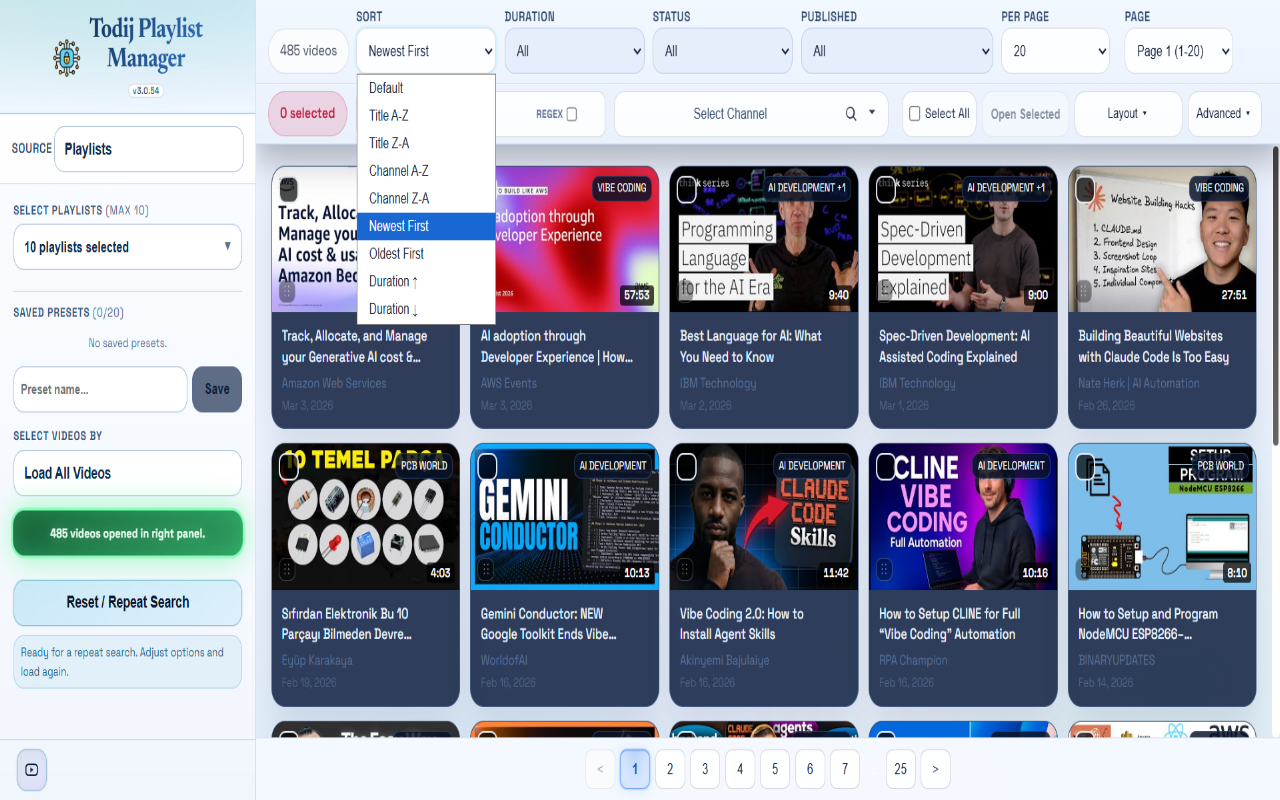The image size is (1280, 800).
Task: Click the Reset / Repeat Search button
Action: click(127, 602)
